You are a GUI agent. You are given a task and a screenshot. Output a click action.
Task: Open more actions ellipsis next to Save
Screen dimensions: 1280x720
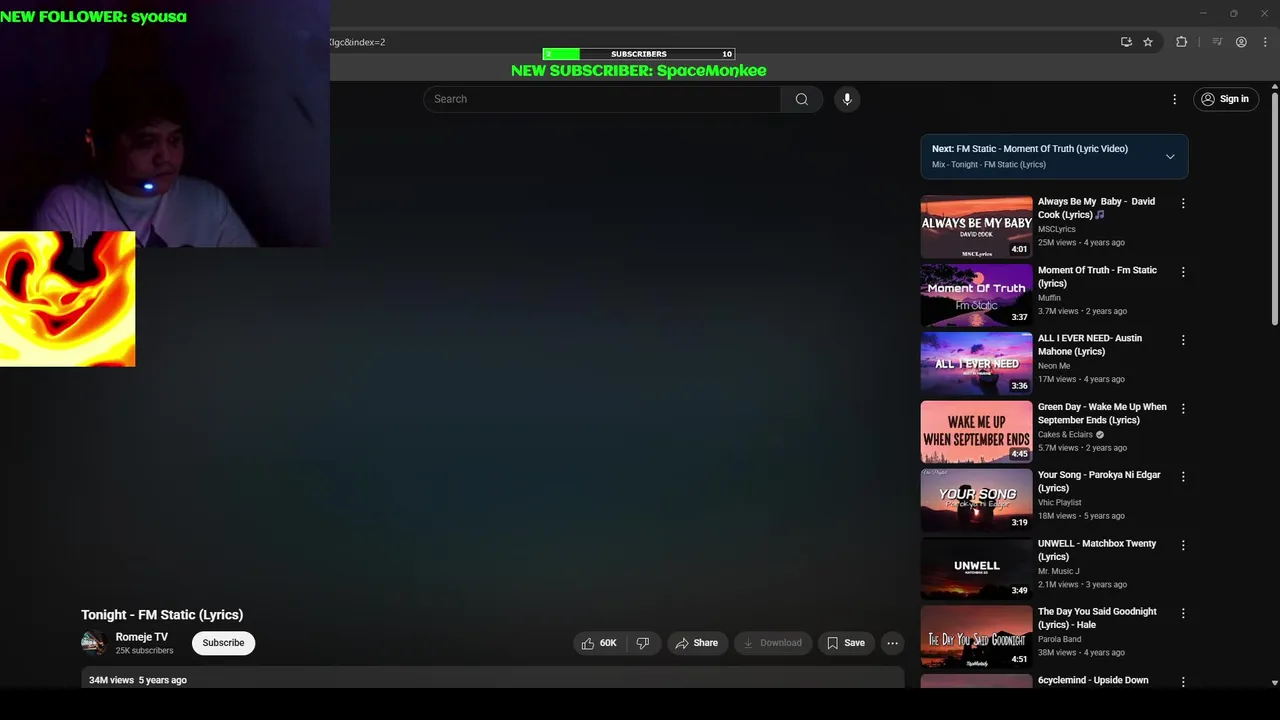(893, 643)
